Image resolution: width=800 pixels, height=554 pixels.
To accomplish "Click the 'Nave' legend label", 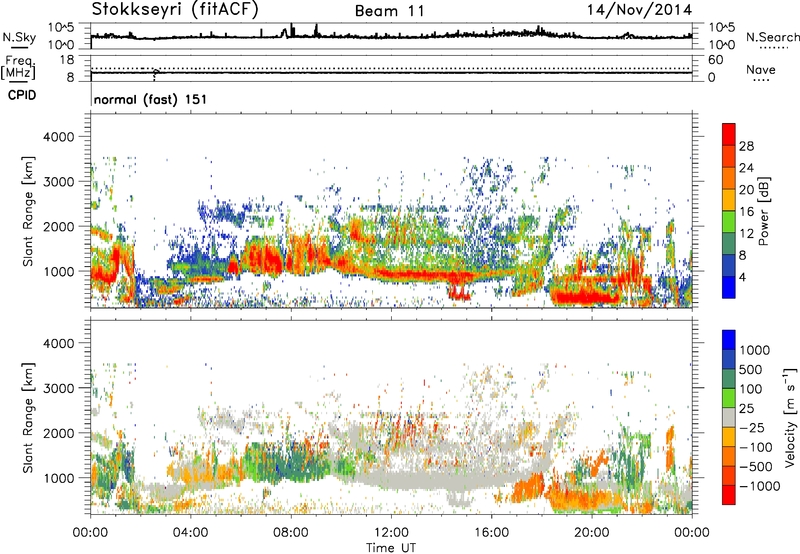I will coord(761,69).
